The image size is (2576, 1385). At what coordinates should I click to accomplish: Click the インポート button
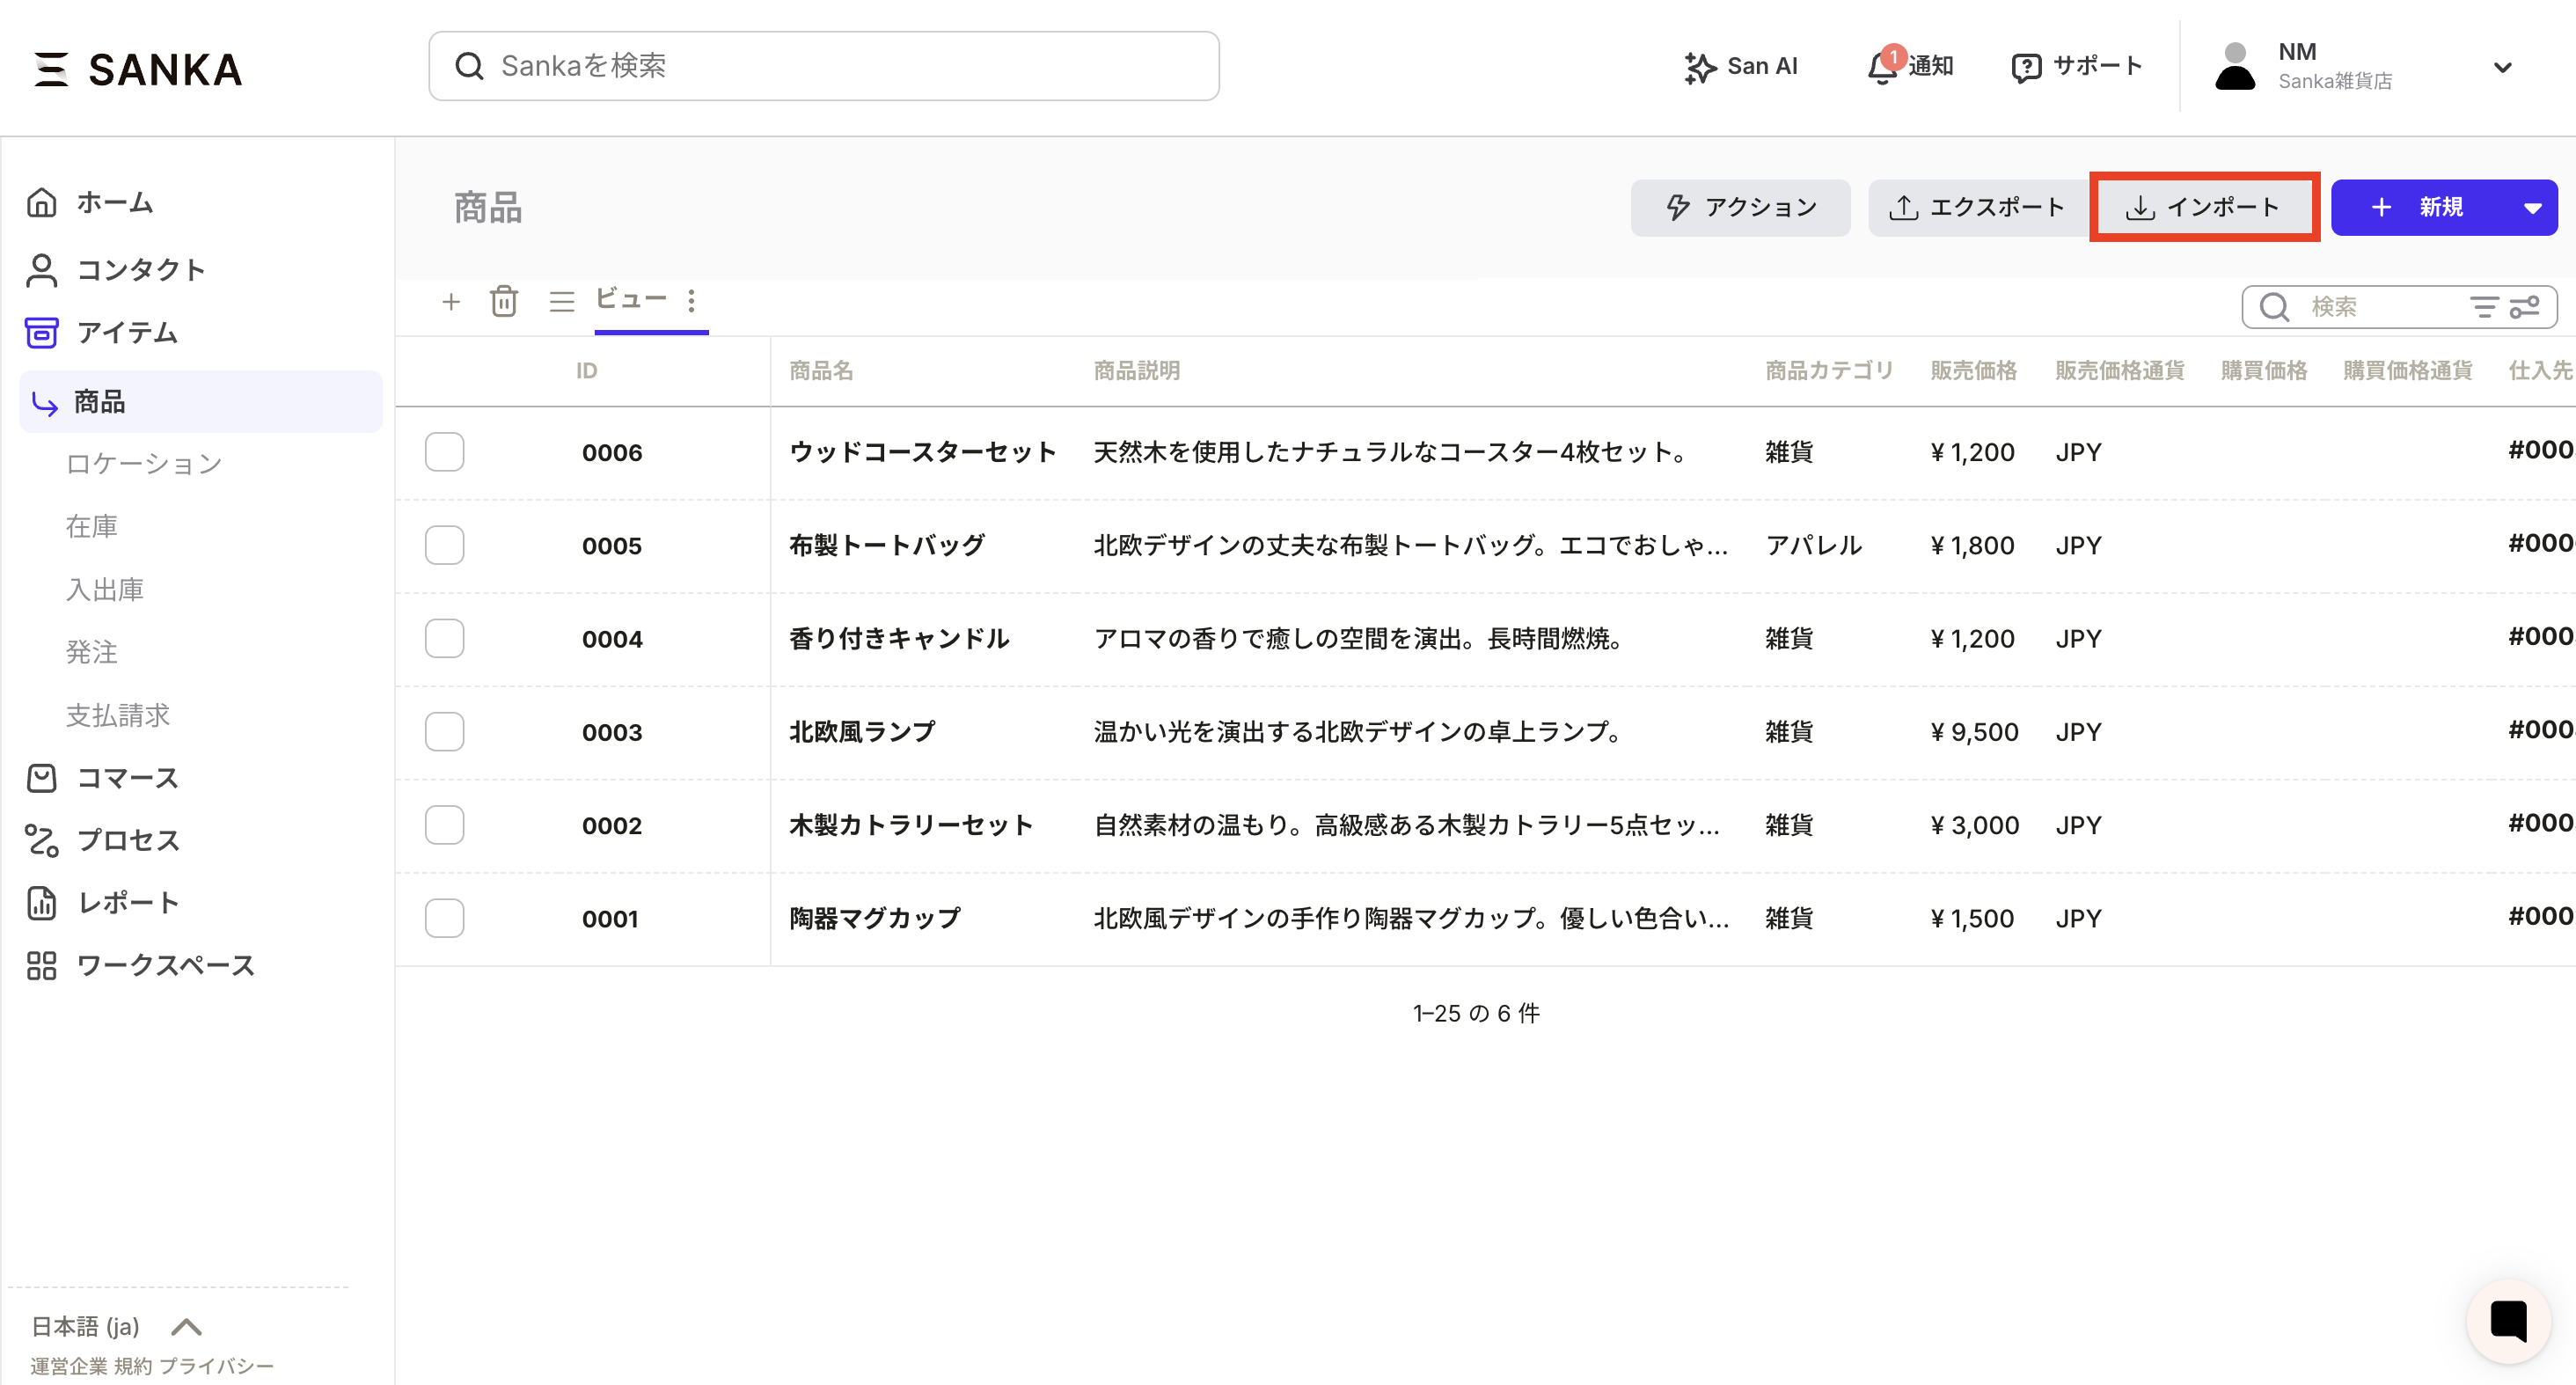point(2204,207)
